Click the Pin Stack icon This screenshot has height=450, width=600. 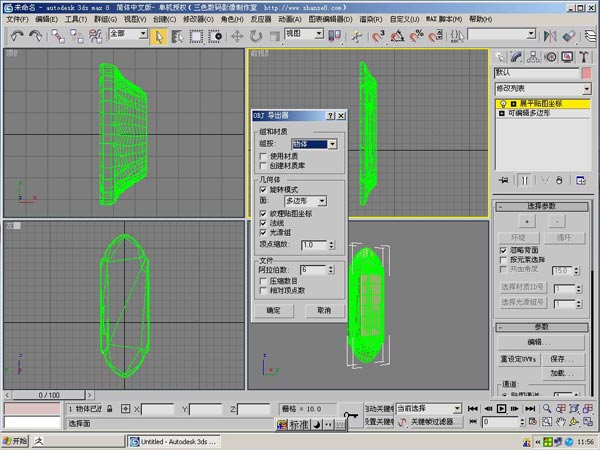(504, 180)
